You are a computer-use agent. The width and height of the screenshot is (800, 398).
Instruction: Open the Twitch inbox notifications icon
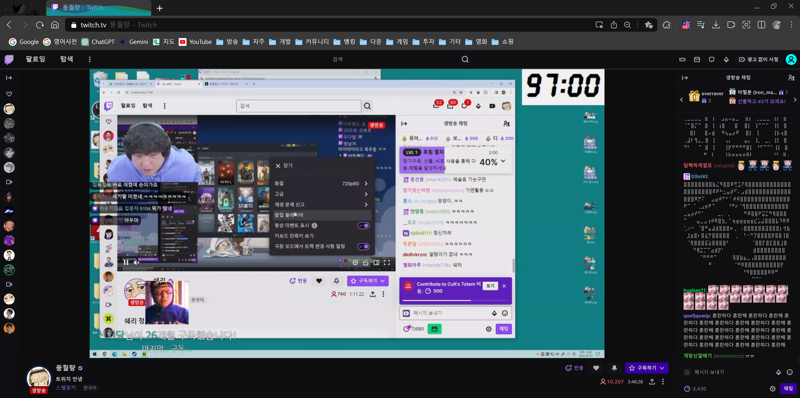pyautogui.click(x=697, y=60)
